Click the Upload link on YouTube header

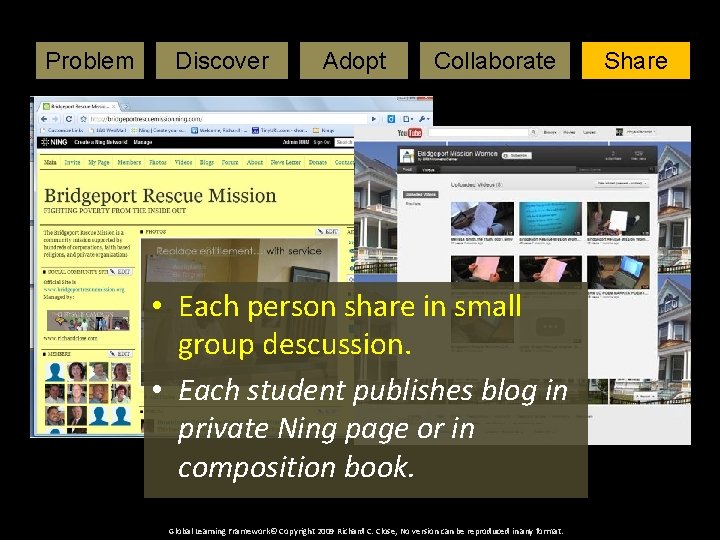590,132
